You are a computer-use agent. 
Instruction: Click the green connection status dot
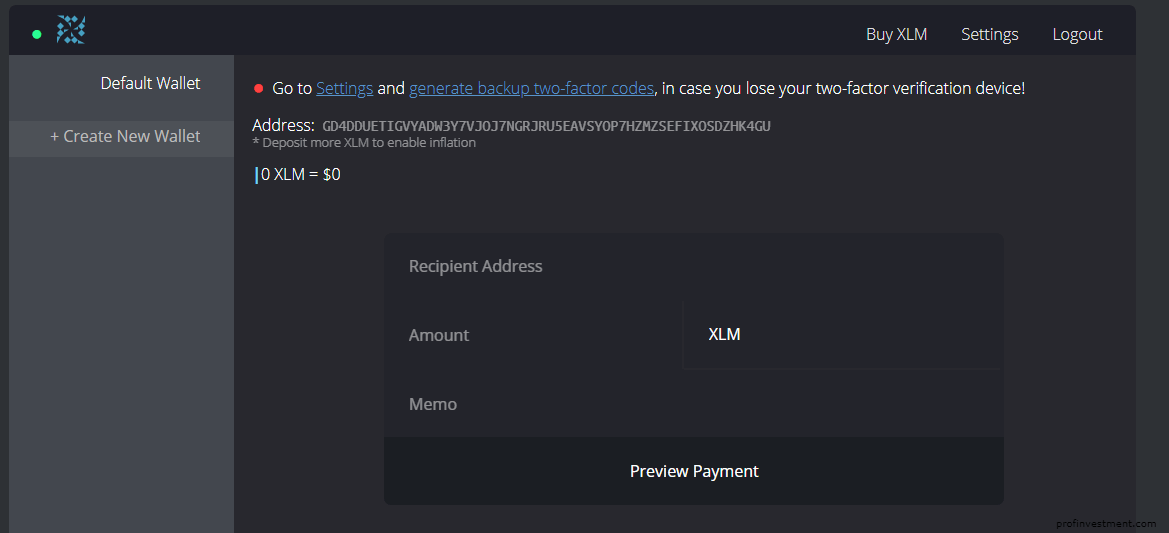click(x=37, y=34)
